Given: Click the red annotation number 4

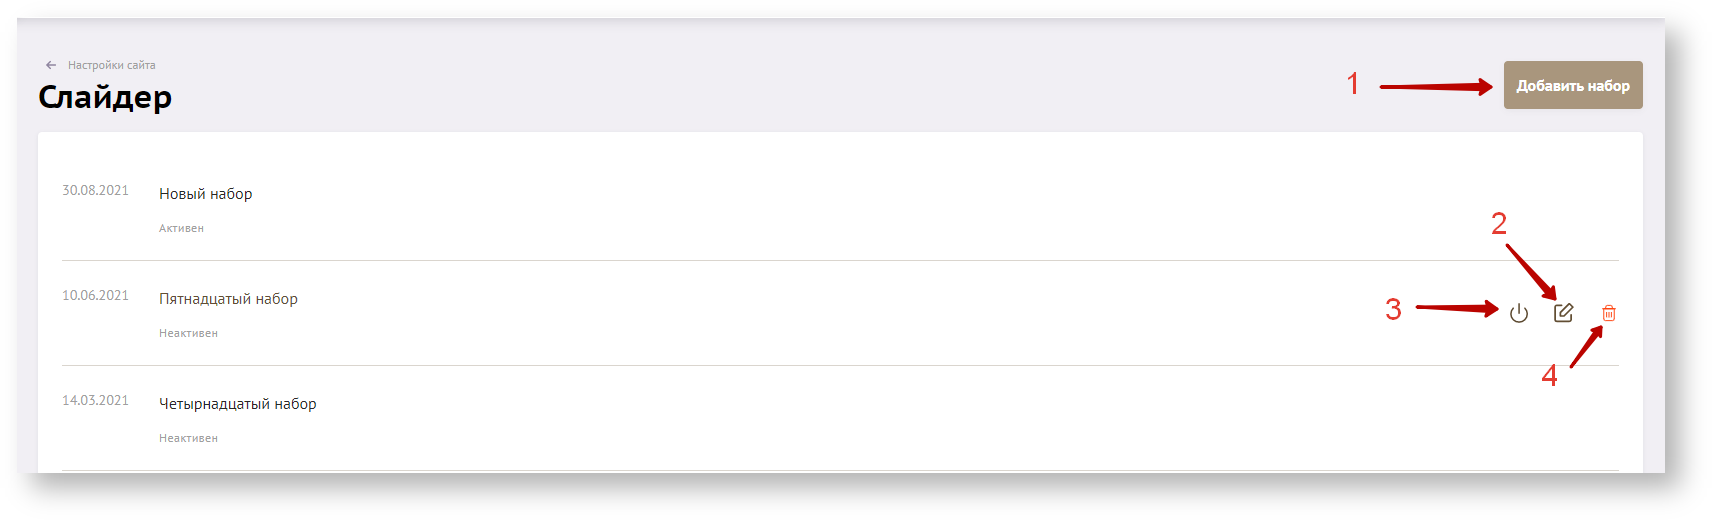Looking at the screenshot, I should pos(1549,375).
